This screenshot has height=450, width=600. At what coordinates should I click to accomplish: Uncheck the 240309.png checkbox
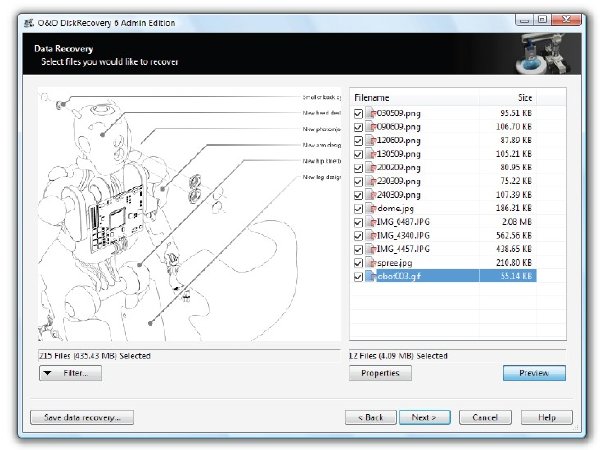coord(358,195)
